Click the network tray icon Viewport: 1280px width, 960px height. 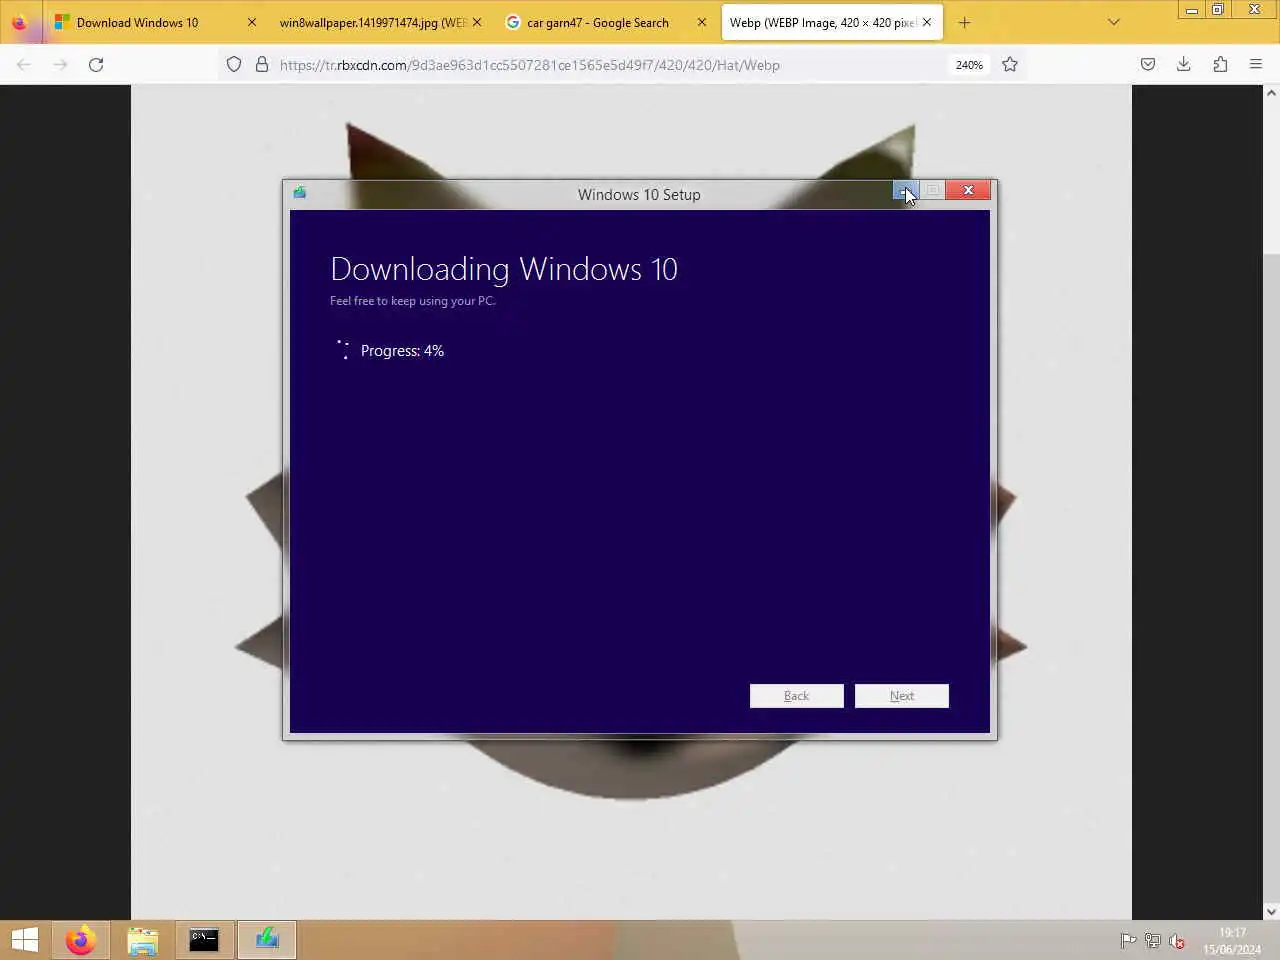tap(1152, 940)
